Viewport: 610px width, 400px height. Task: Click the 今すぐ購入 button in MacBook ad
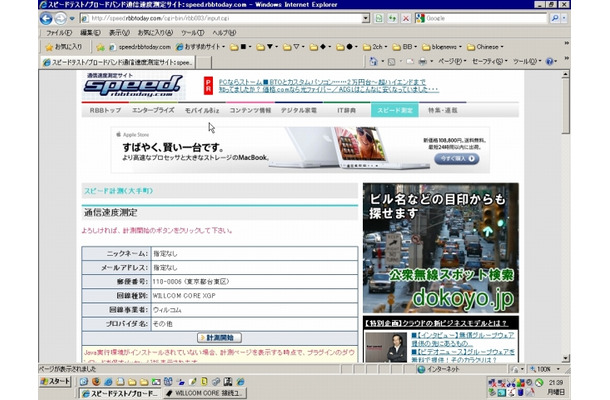coord(457,159)
